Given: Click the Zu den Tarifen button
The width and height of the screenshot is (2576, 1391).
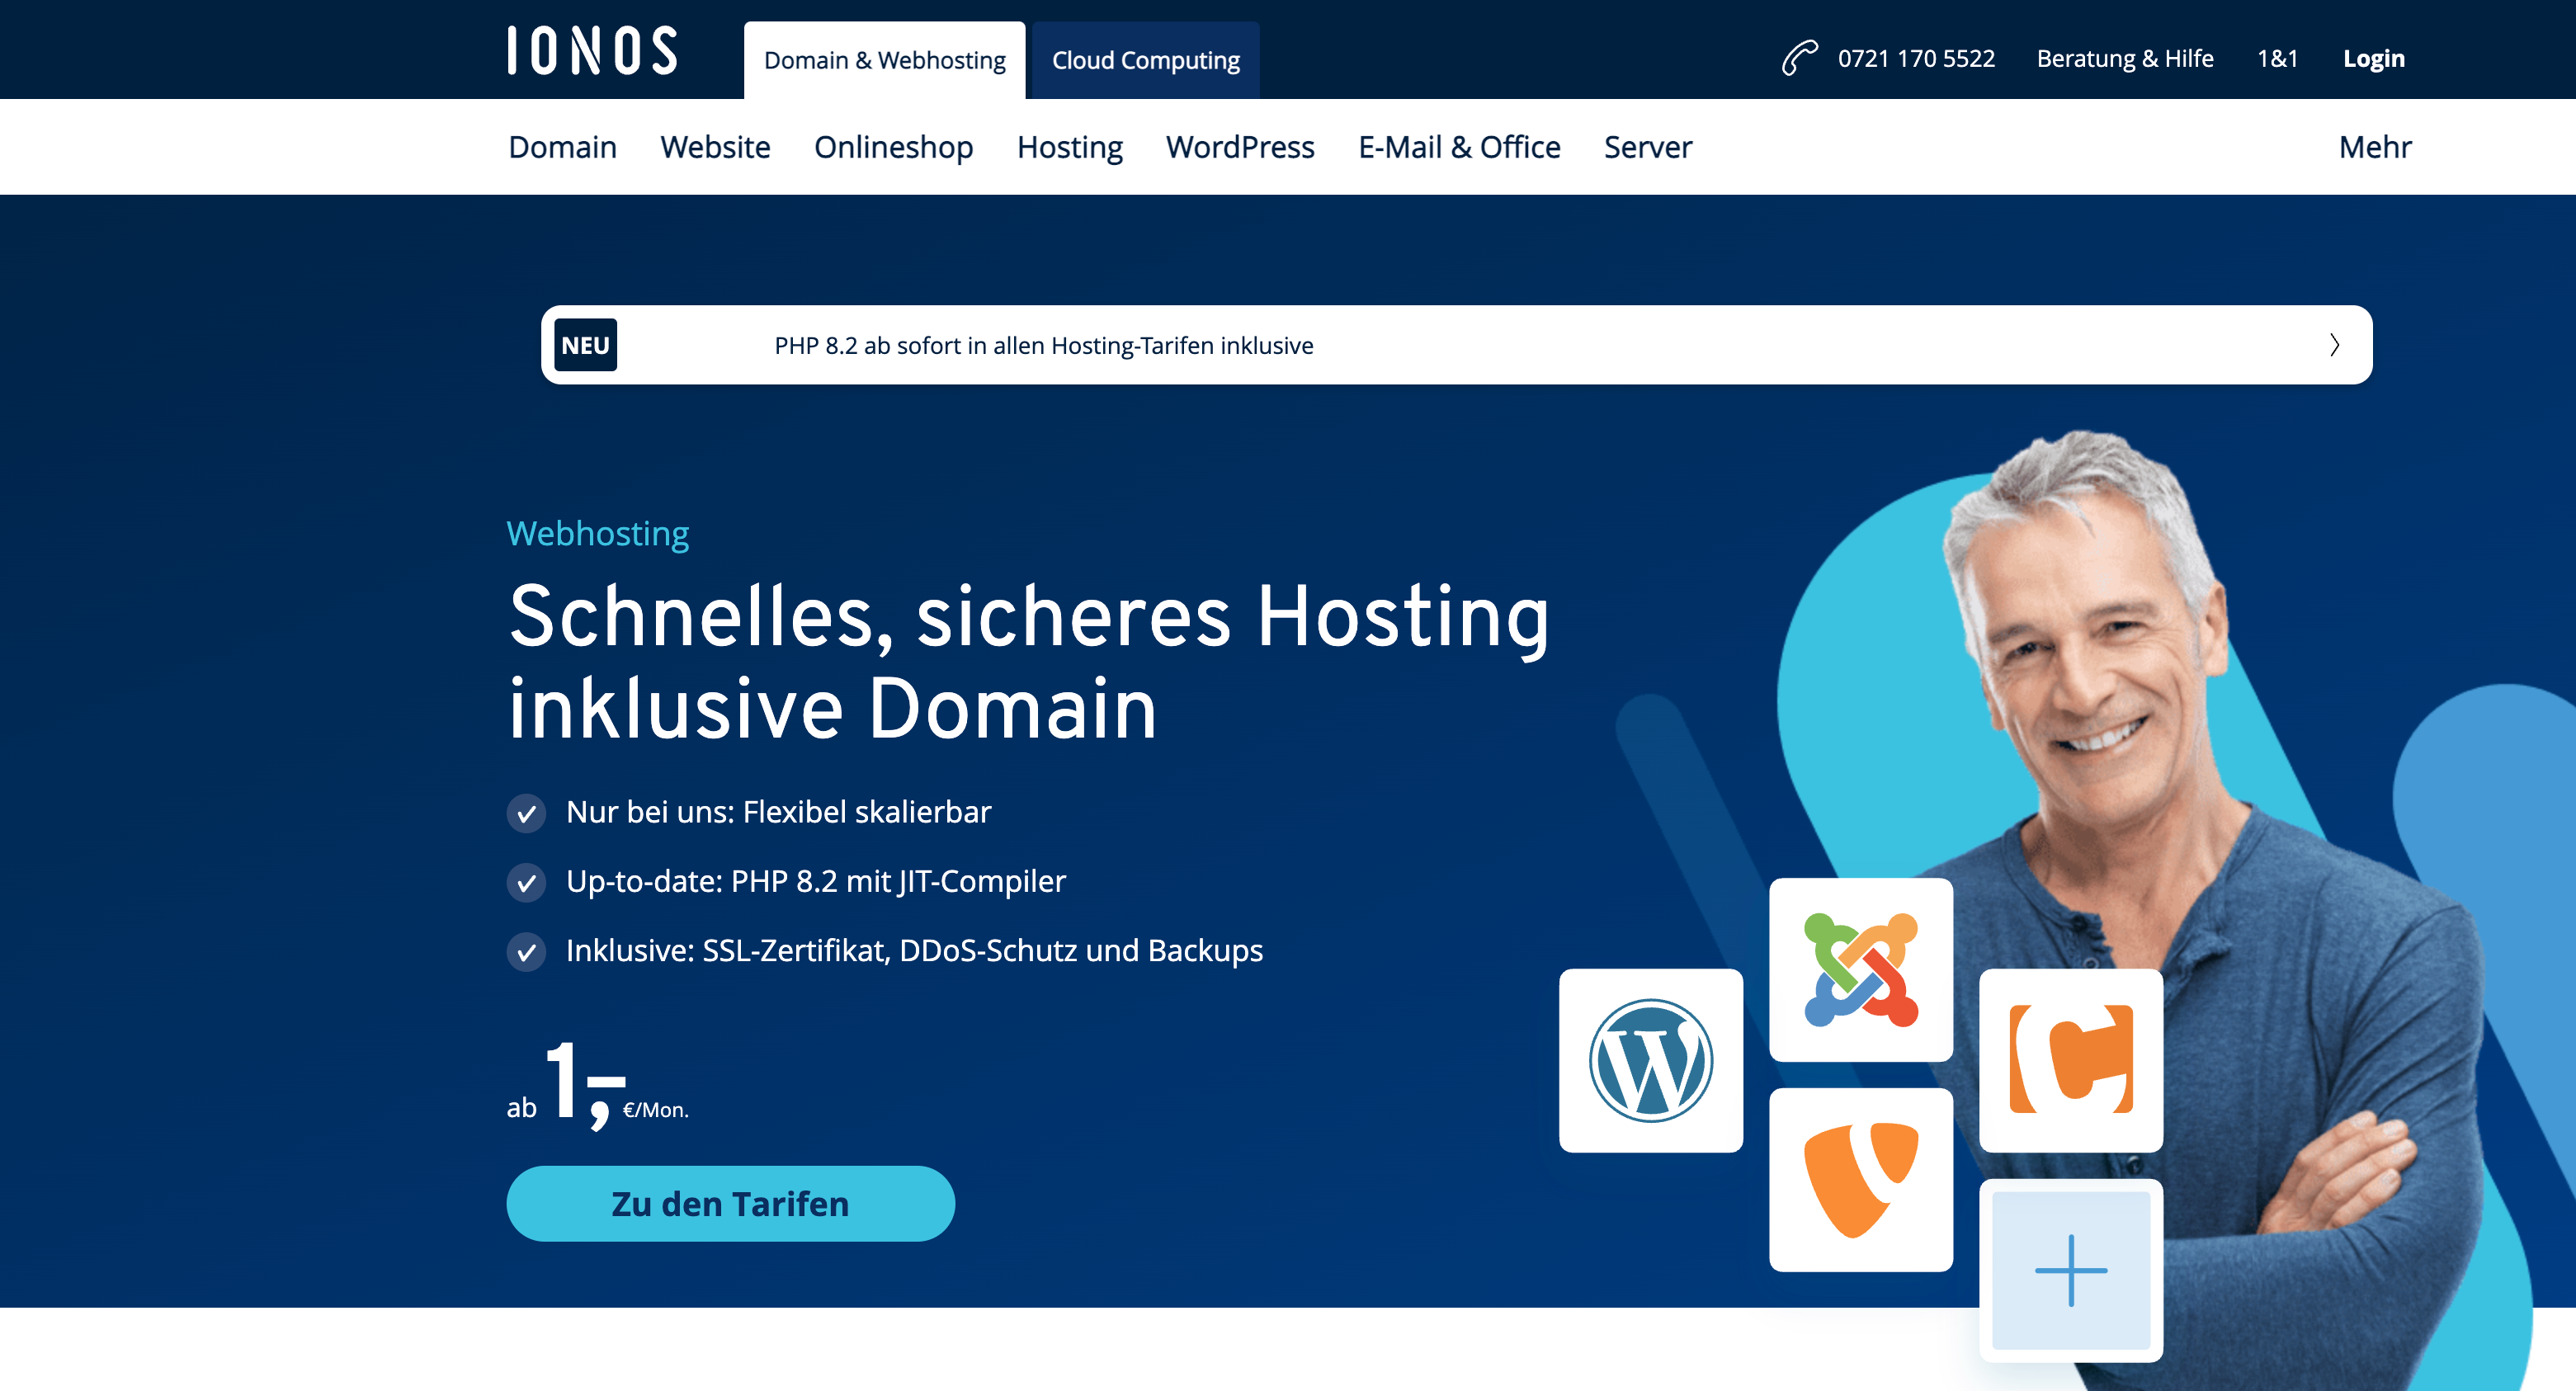Looking at the screenshot, I should 730,1203.
